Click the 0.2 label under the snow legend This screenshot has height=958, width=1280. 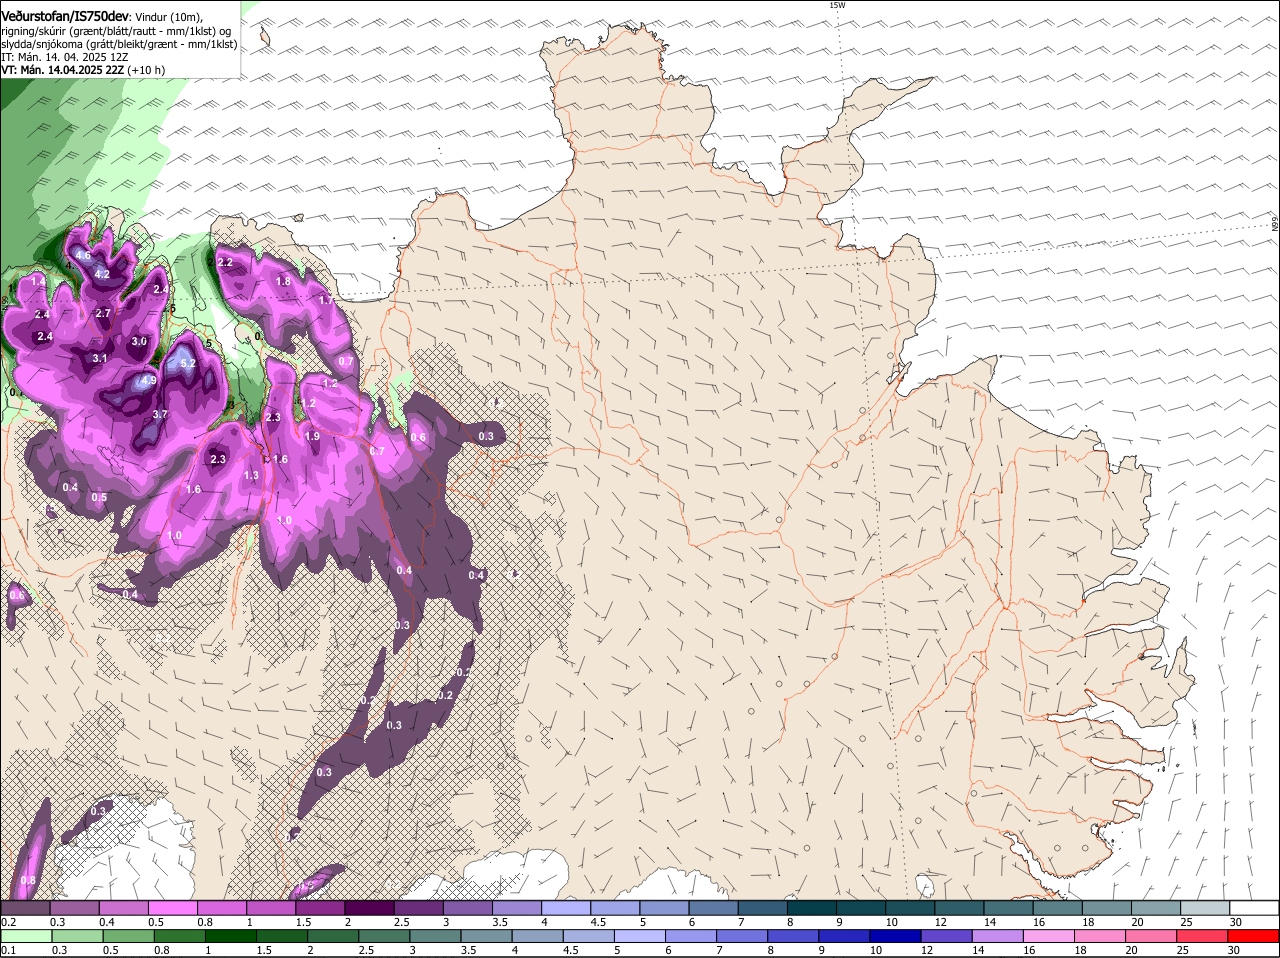8,921
